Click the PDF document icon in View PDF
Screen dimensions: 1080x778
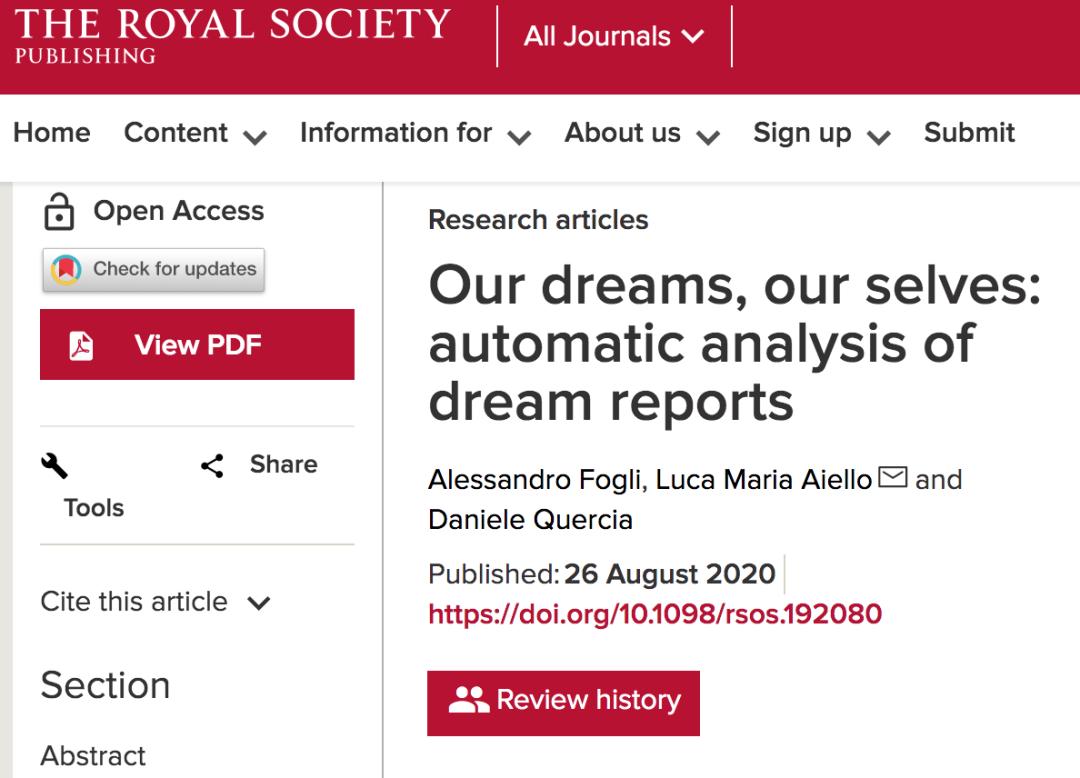81,346
